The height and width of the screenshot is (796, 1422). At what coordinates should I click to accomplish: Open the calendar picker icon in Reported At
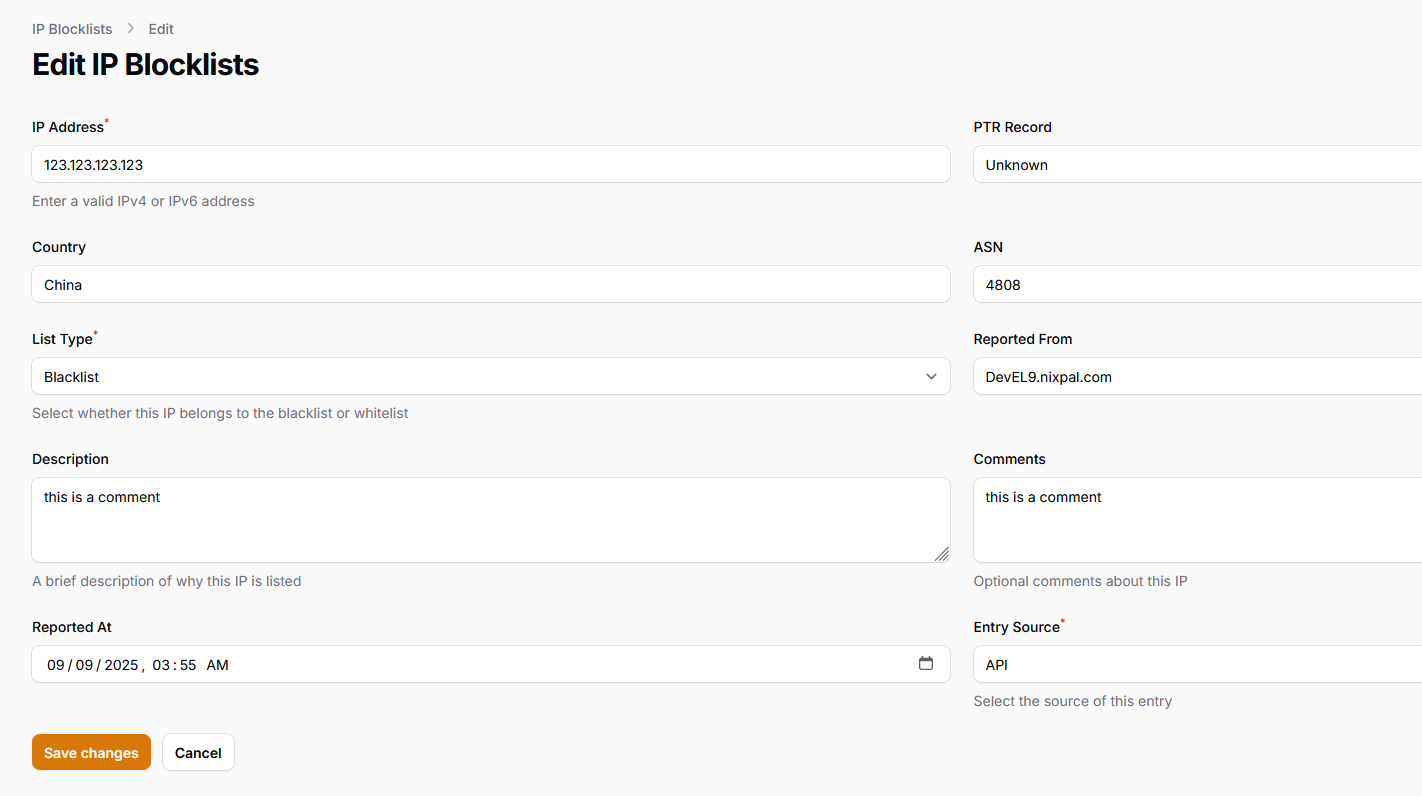(926, 664)
